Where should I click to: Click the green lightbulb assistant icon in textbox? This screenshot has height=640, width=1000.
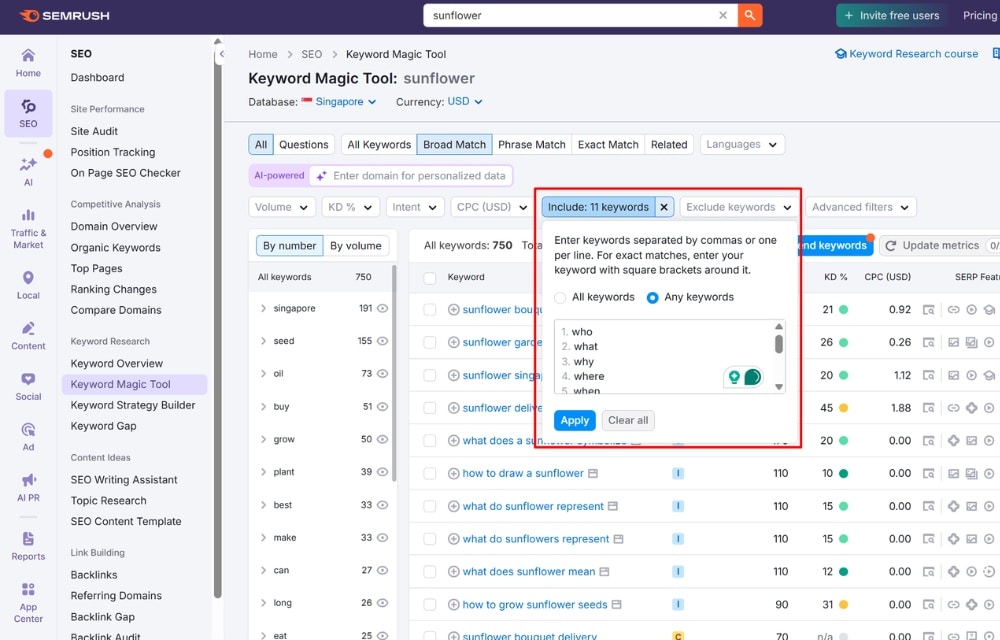(x=734, y=377)
